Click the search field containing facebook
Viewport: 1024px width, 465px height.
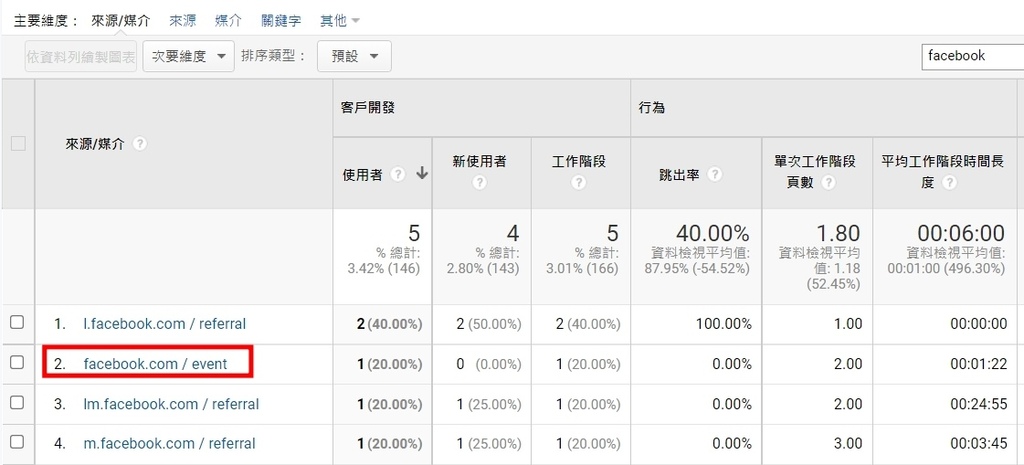tap(972, 56)
